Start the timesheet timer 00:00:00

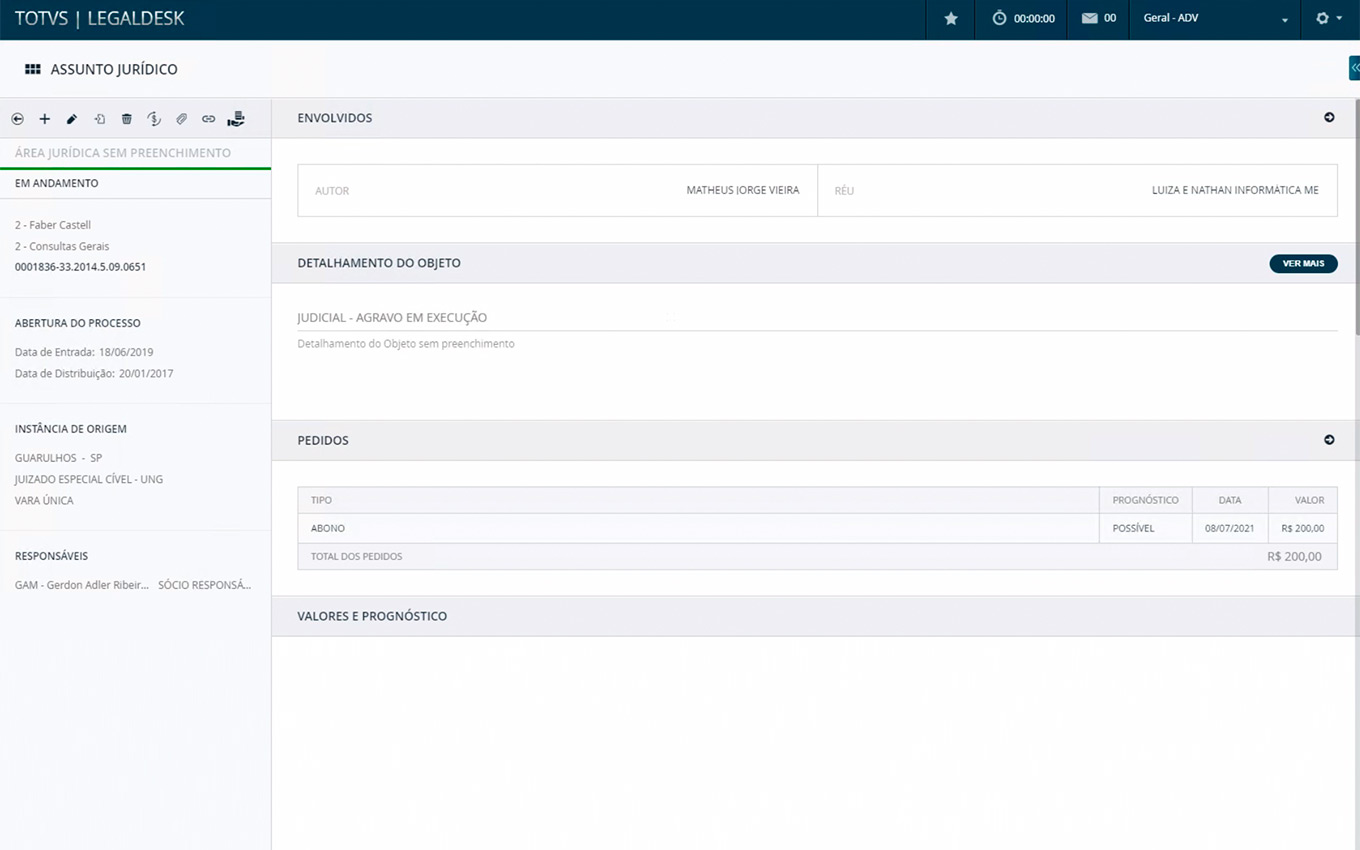[1023, 19]
